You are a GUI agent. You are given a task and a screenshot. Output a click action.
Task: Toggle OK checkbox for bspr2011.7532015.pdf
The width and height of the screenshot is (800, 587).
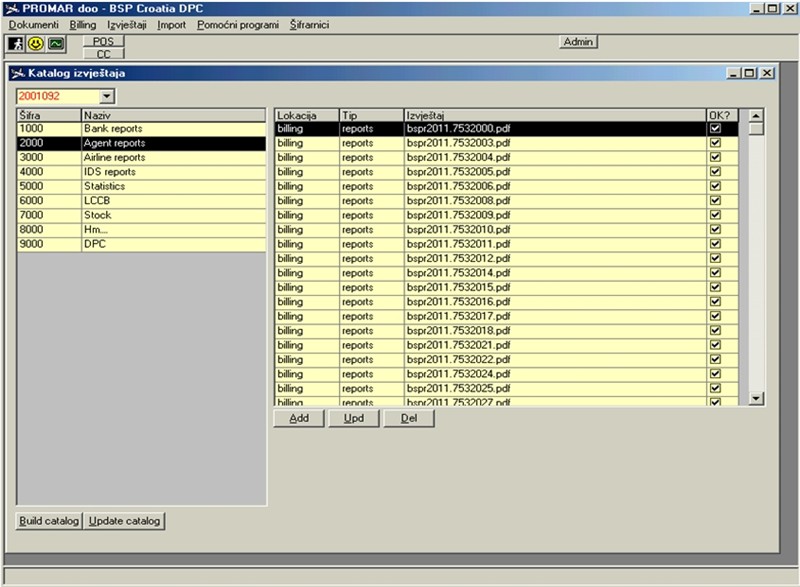coord(714,287)
